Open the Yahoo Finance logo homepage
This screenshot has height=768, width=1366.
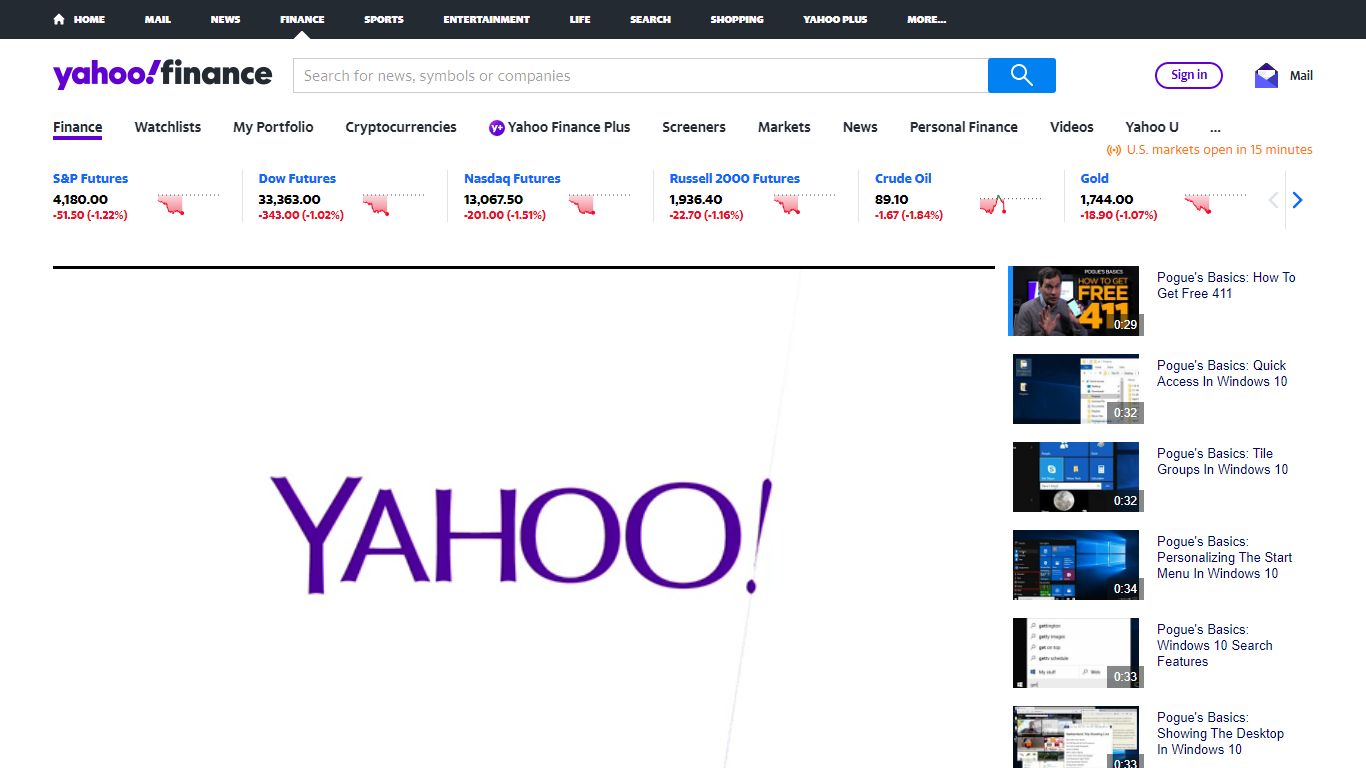pyautogui.click(x=162, y=75)
